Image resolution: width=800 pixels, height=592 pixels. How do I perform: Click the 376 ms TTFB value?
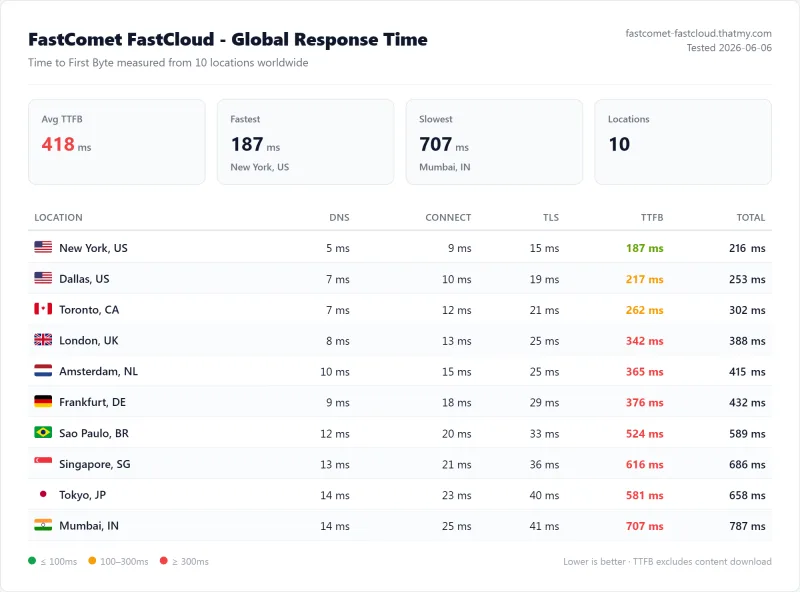click(x=645, y=402)
